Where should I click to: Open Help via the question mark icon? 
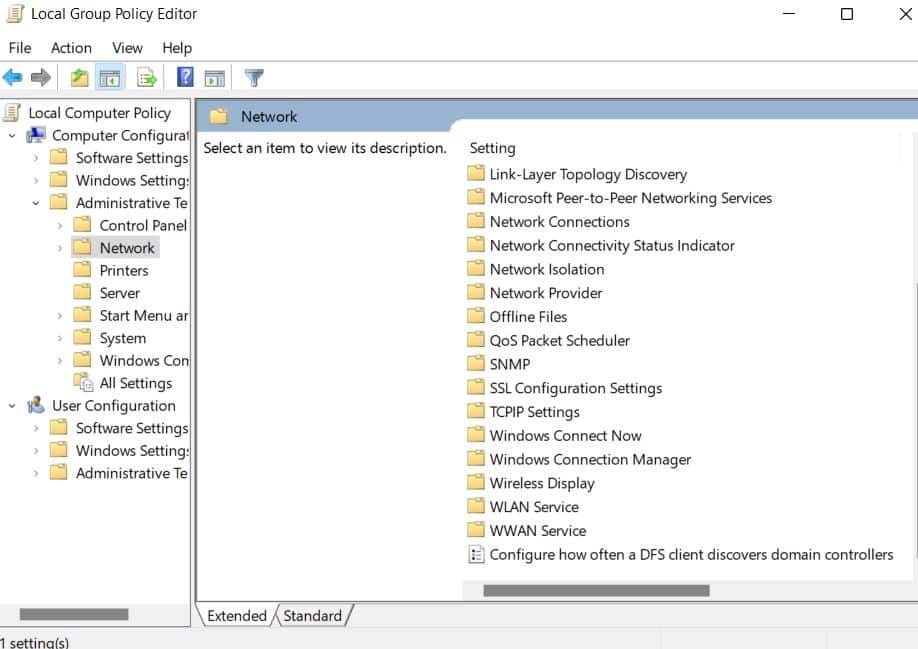185,77
